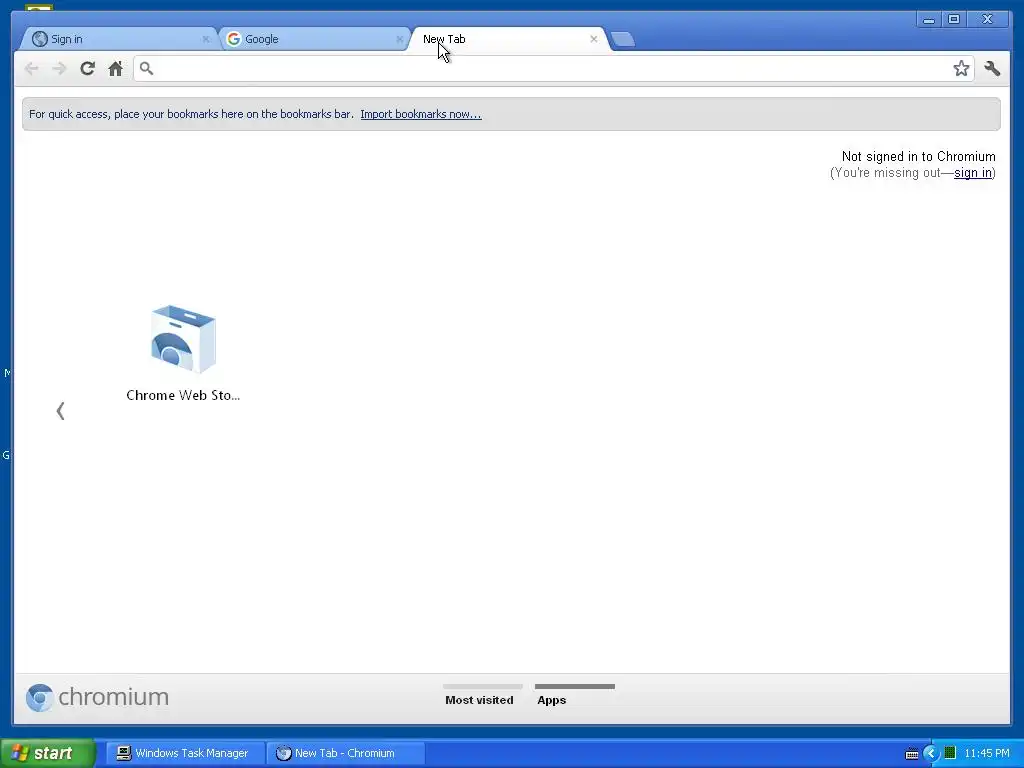Click the keyboard tray icon
Image resolution: width=1024 pixels, height=768 pixels.
pyautogui.click(x=912, y=754)
